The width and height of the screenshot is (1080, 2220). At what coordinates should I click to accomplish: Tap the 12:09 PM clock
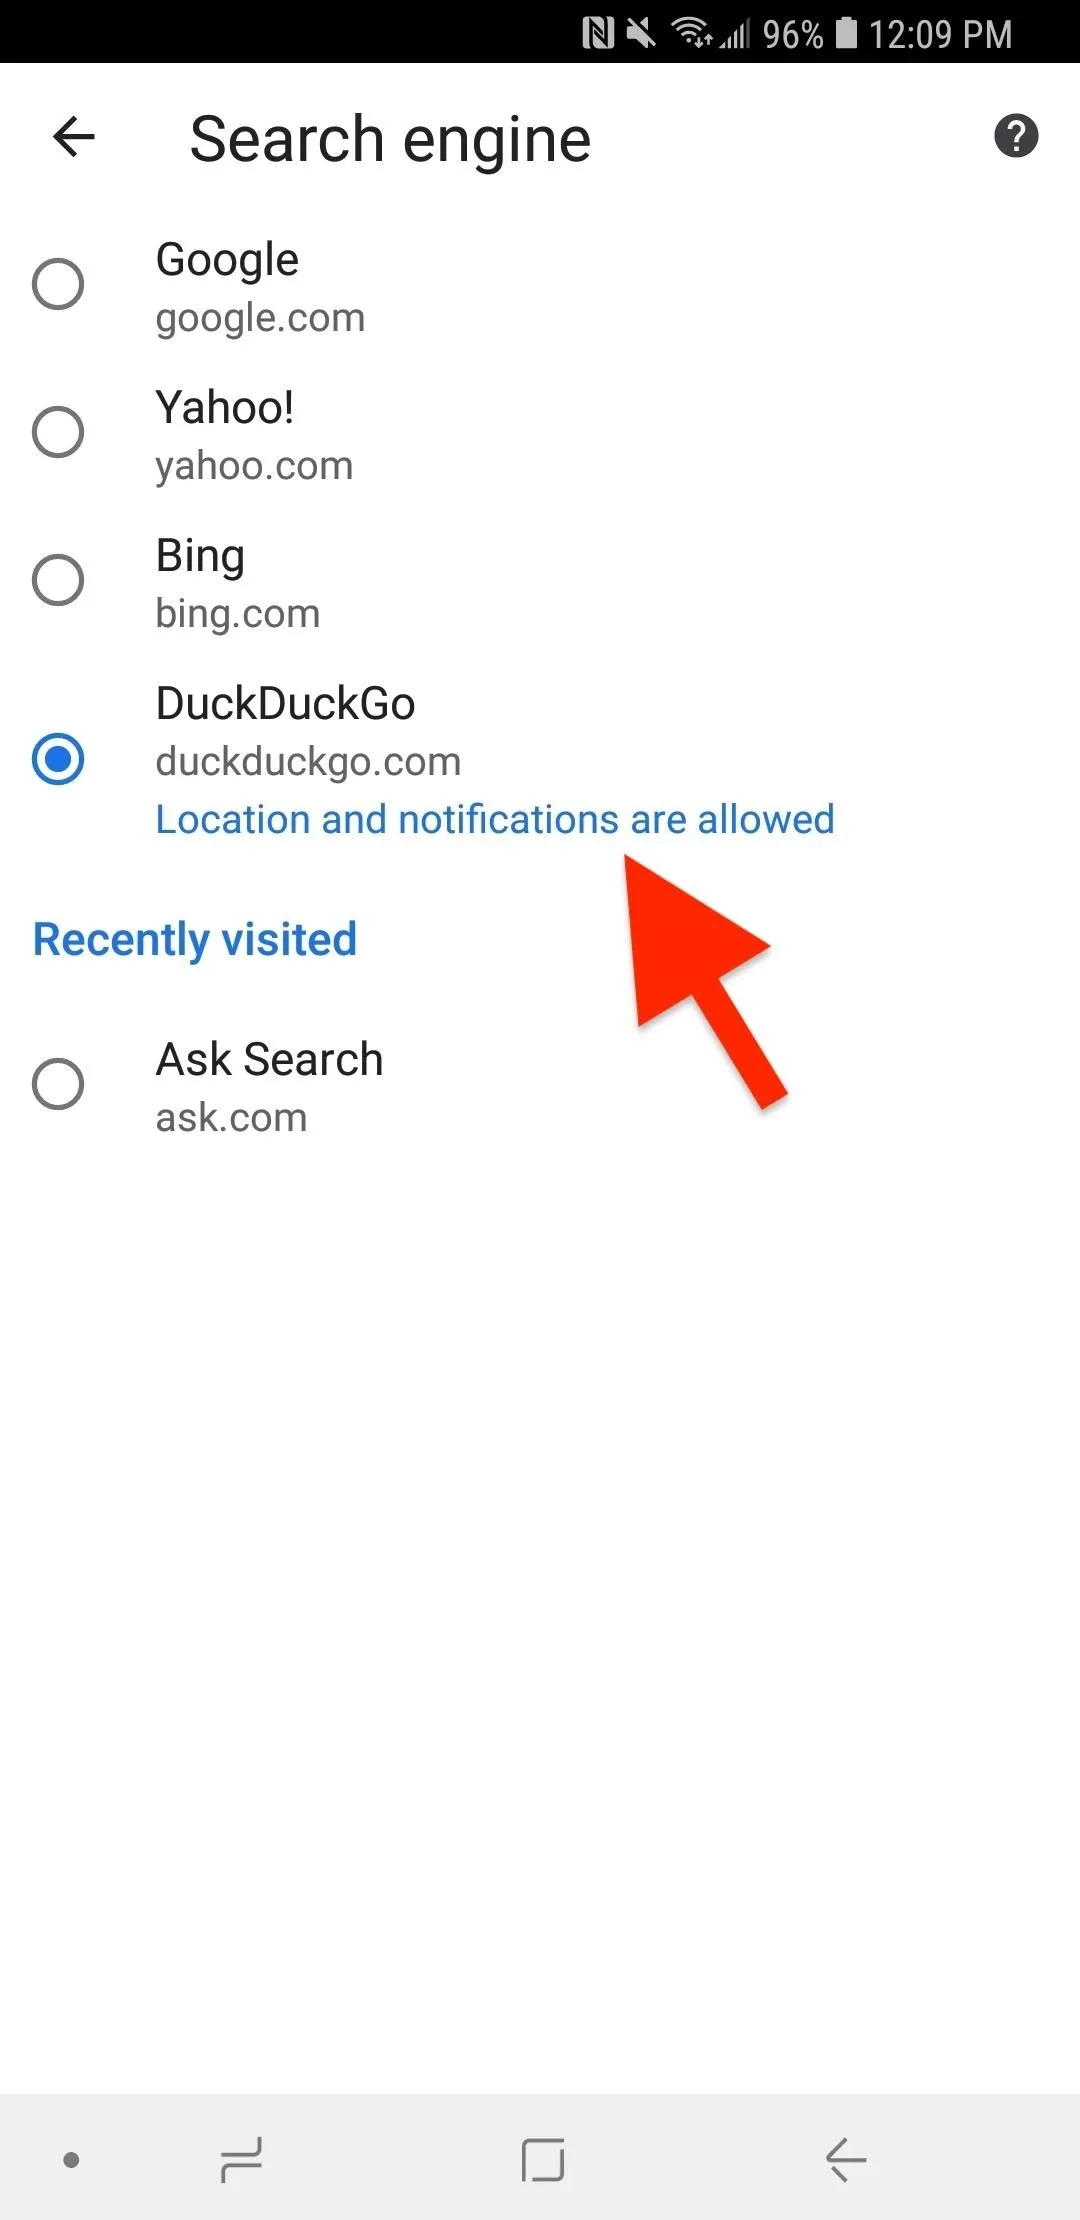point(940,34)
